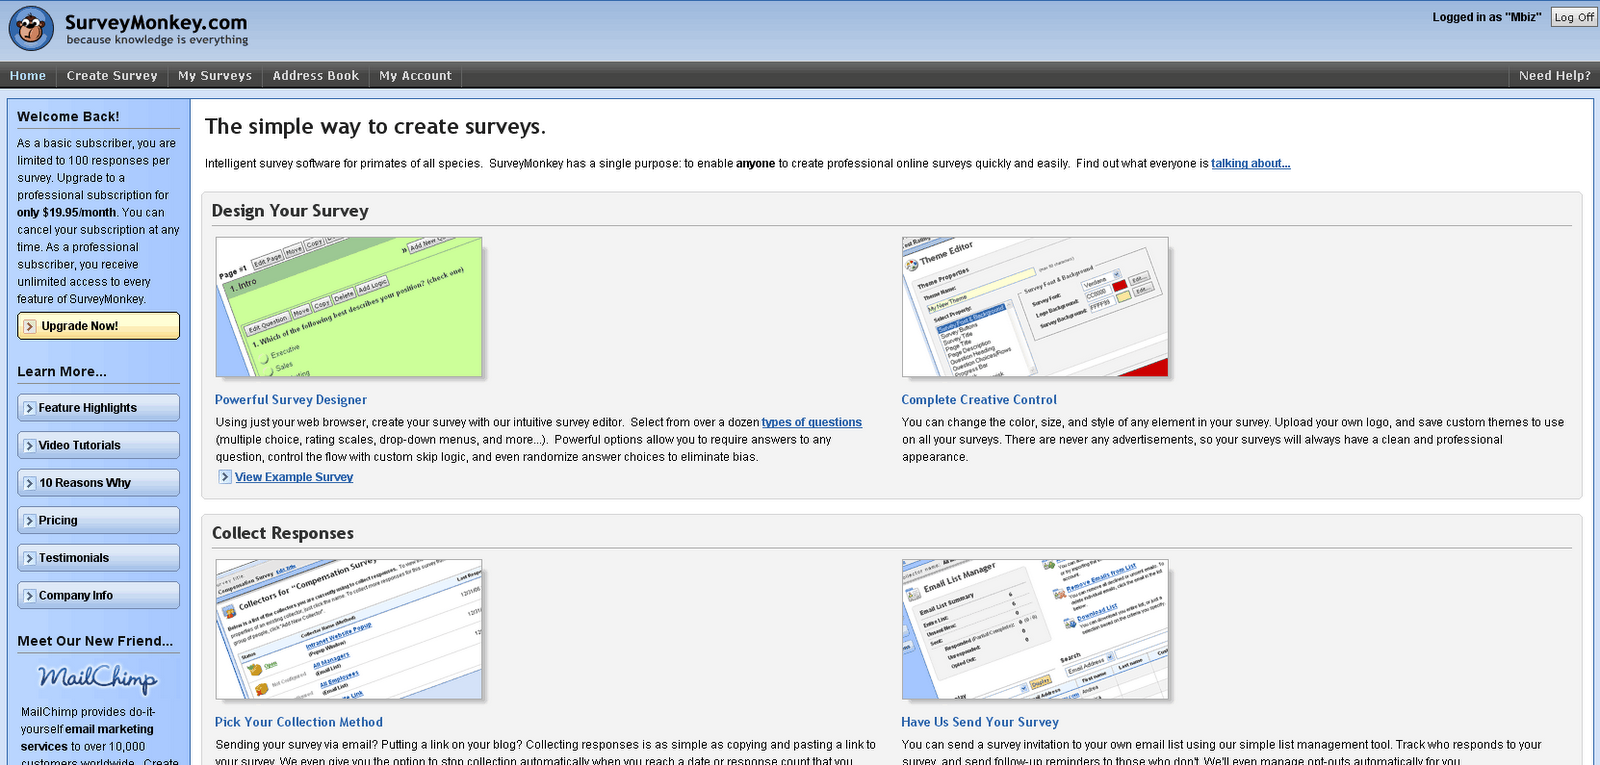Click SurveyMonkey.com title text
This screenshot has width=1600, height=765.
[x=156, y=22]
